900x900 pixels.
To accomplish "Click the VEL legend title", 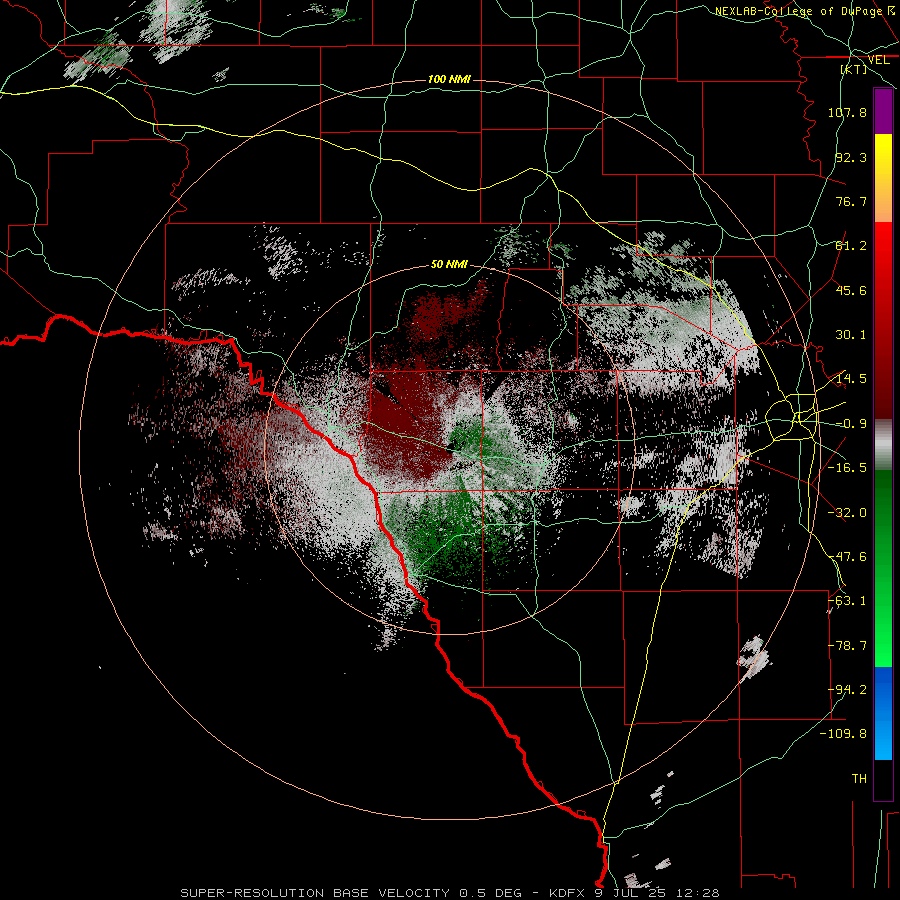I will pos(878,60).
